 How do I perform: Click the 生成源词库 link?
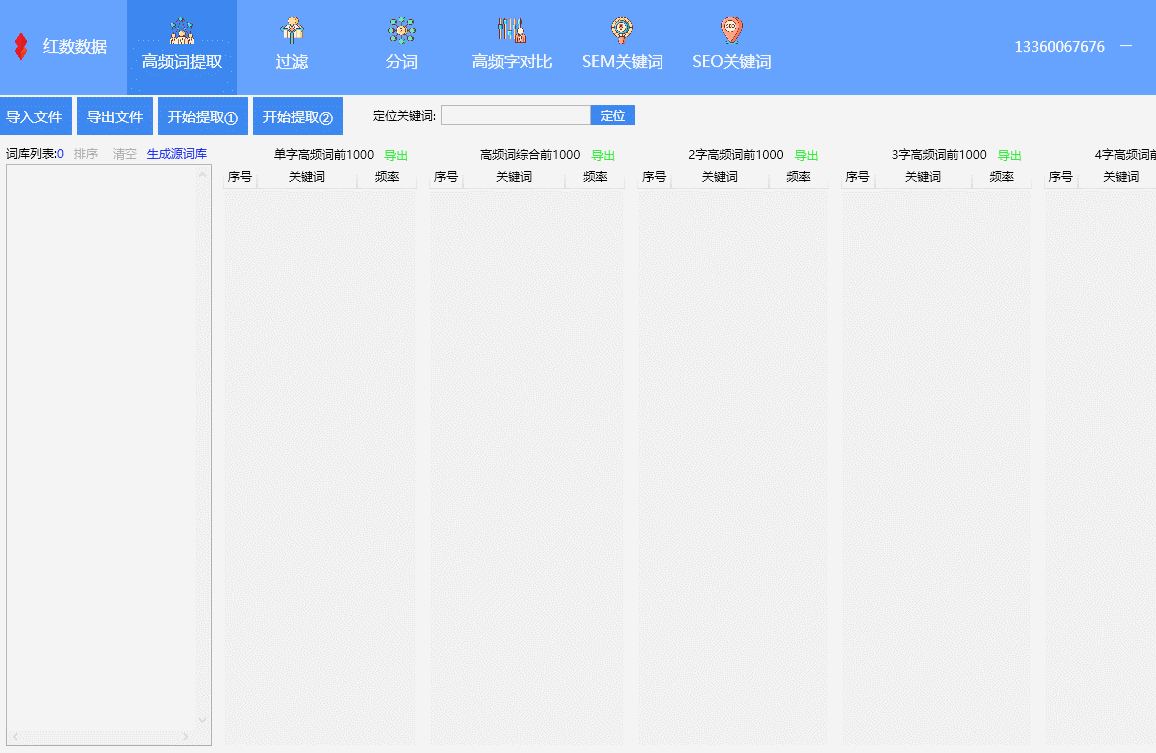(x=177, y=154)
